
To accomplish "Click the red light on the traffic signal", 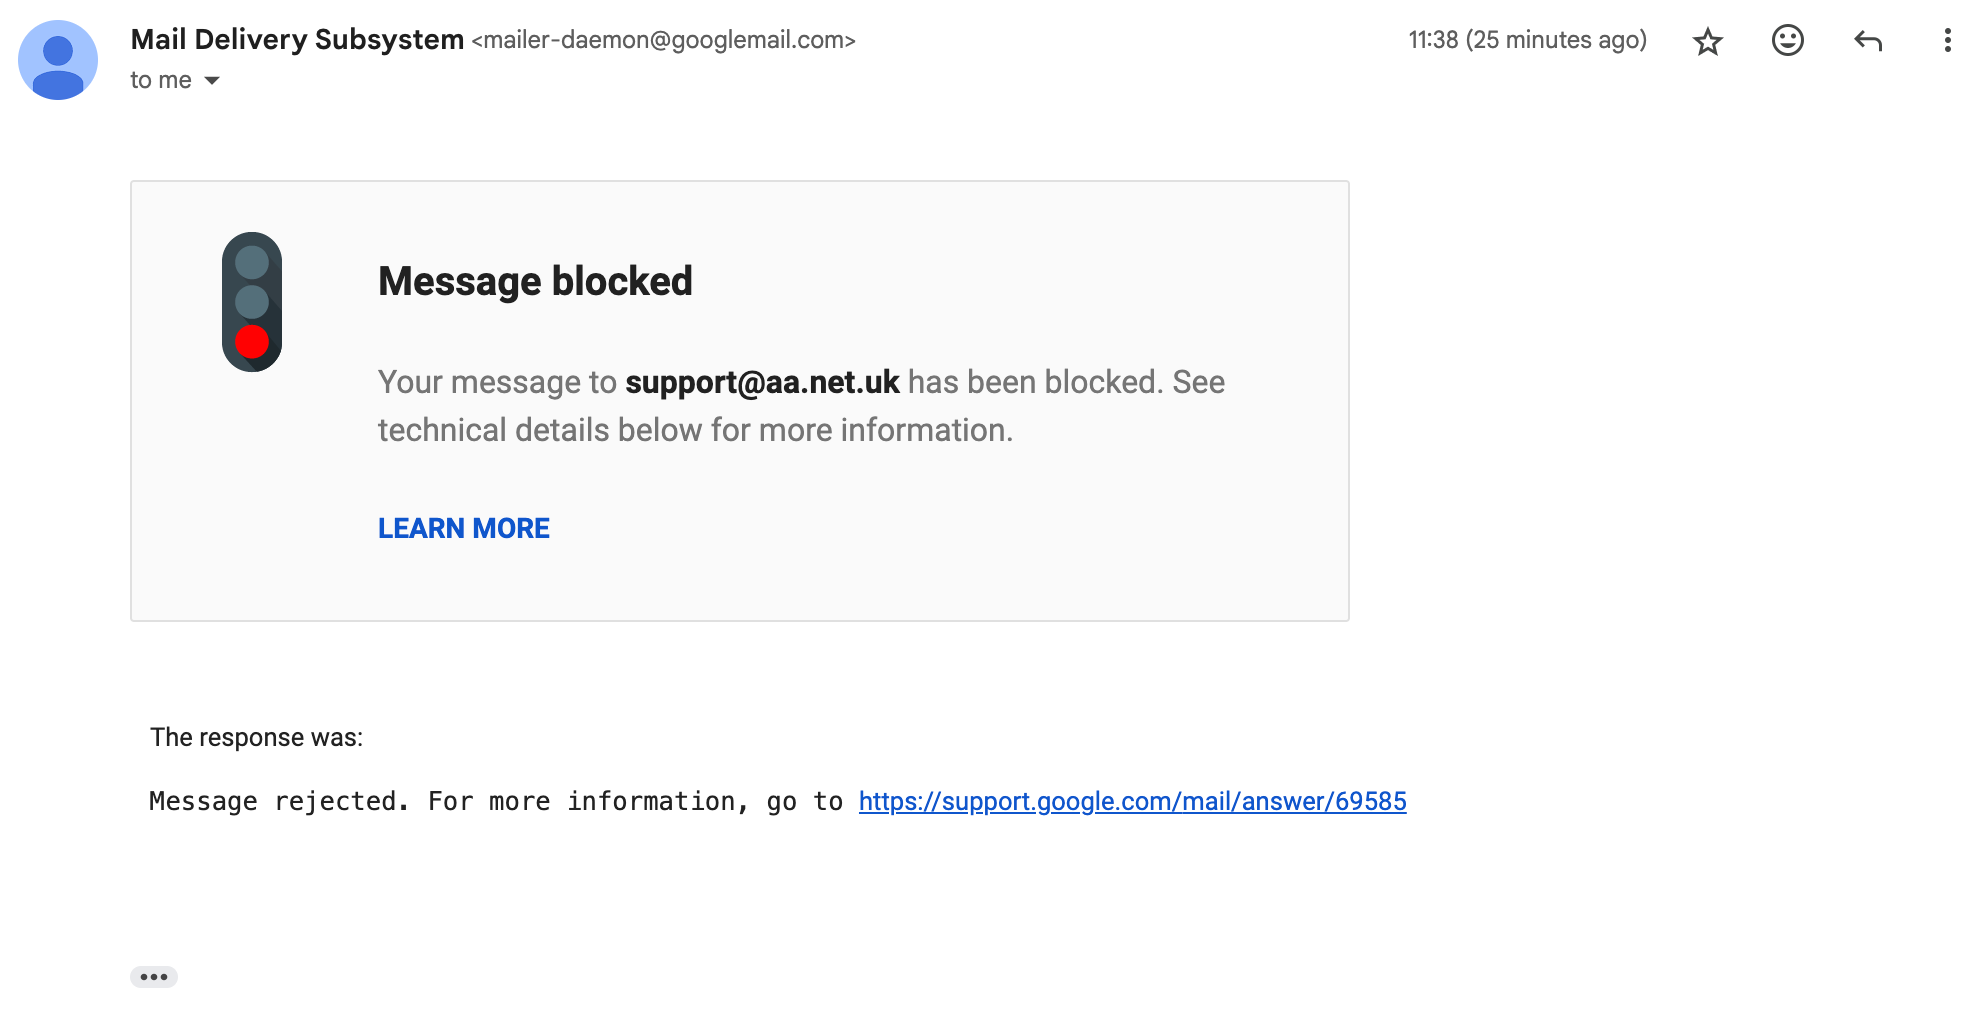I will coord(252,342).
